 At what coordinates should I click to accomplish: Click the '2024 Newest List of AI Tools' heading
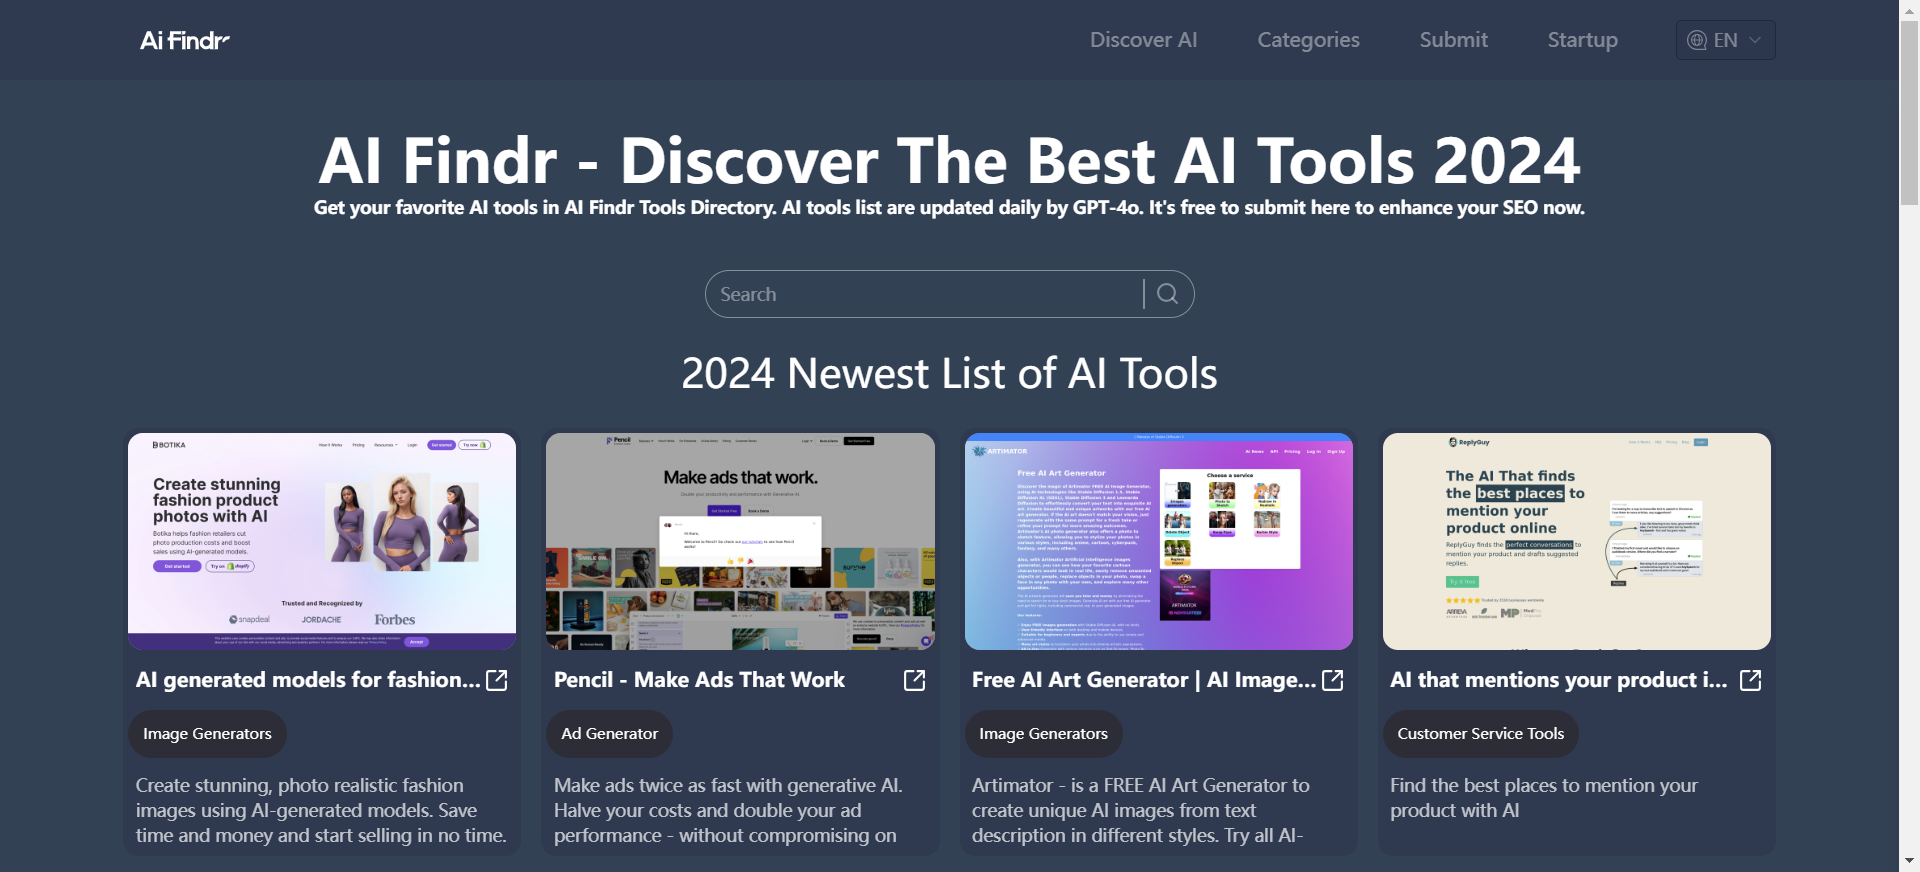click(x=949, y=374)
